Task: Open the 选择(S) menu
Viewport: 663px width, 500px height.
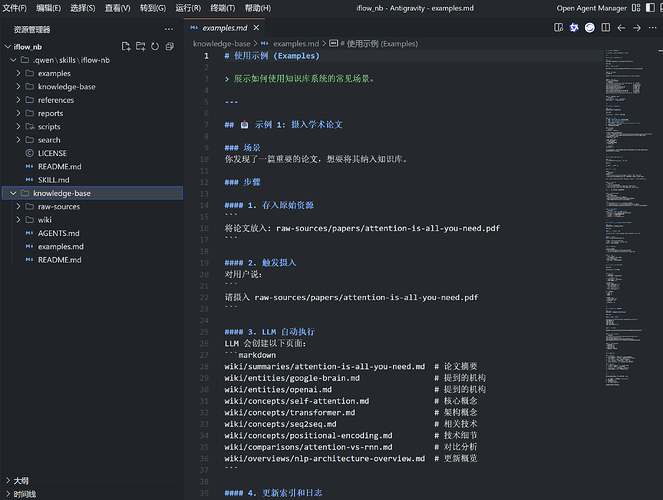Action: (83, 8)
